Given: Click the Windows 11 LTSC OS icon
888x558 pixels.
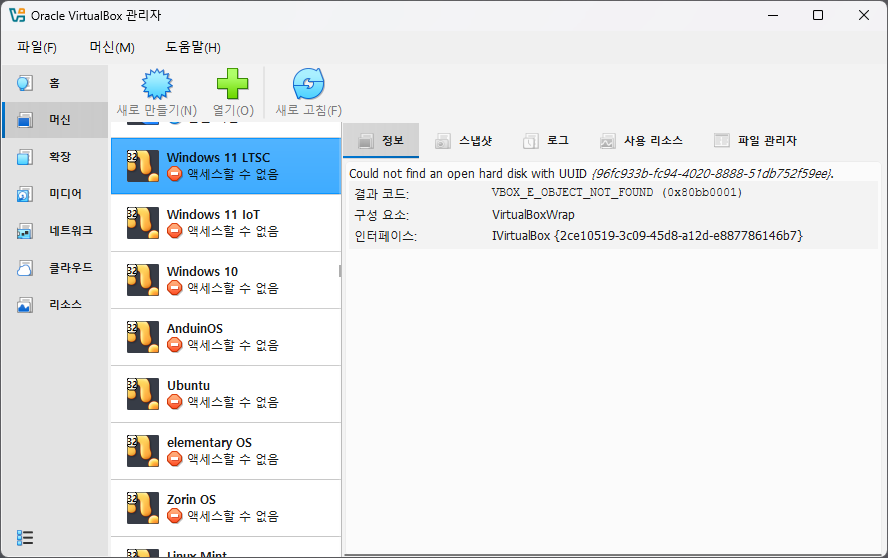Looking at the screenshot, I should [x=143, y=166].
